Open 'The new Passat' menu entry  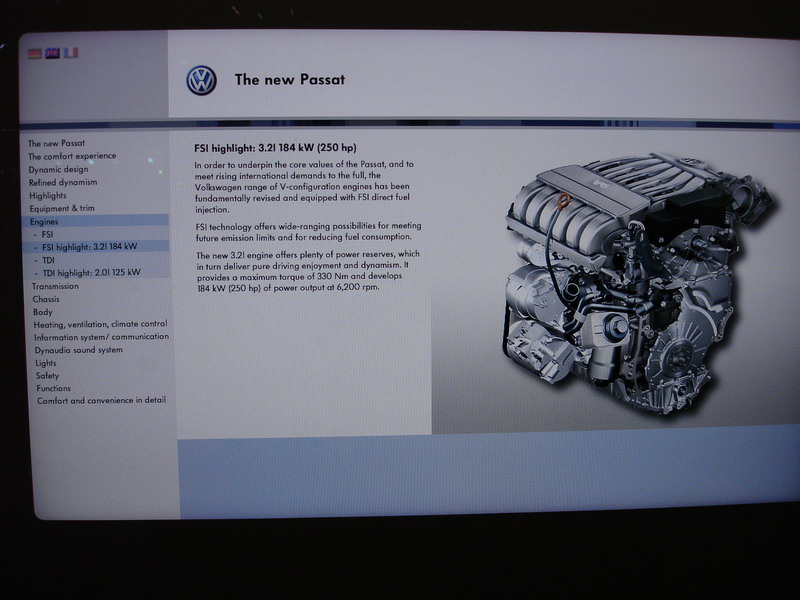pyautogui.click(x=56, y=143)
